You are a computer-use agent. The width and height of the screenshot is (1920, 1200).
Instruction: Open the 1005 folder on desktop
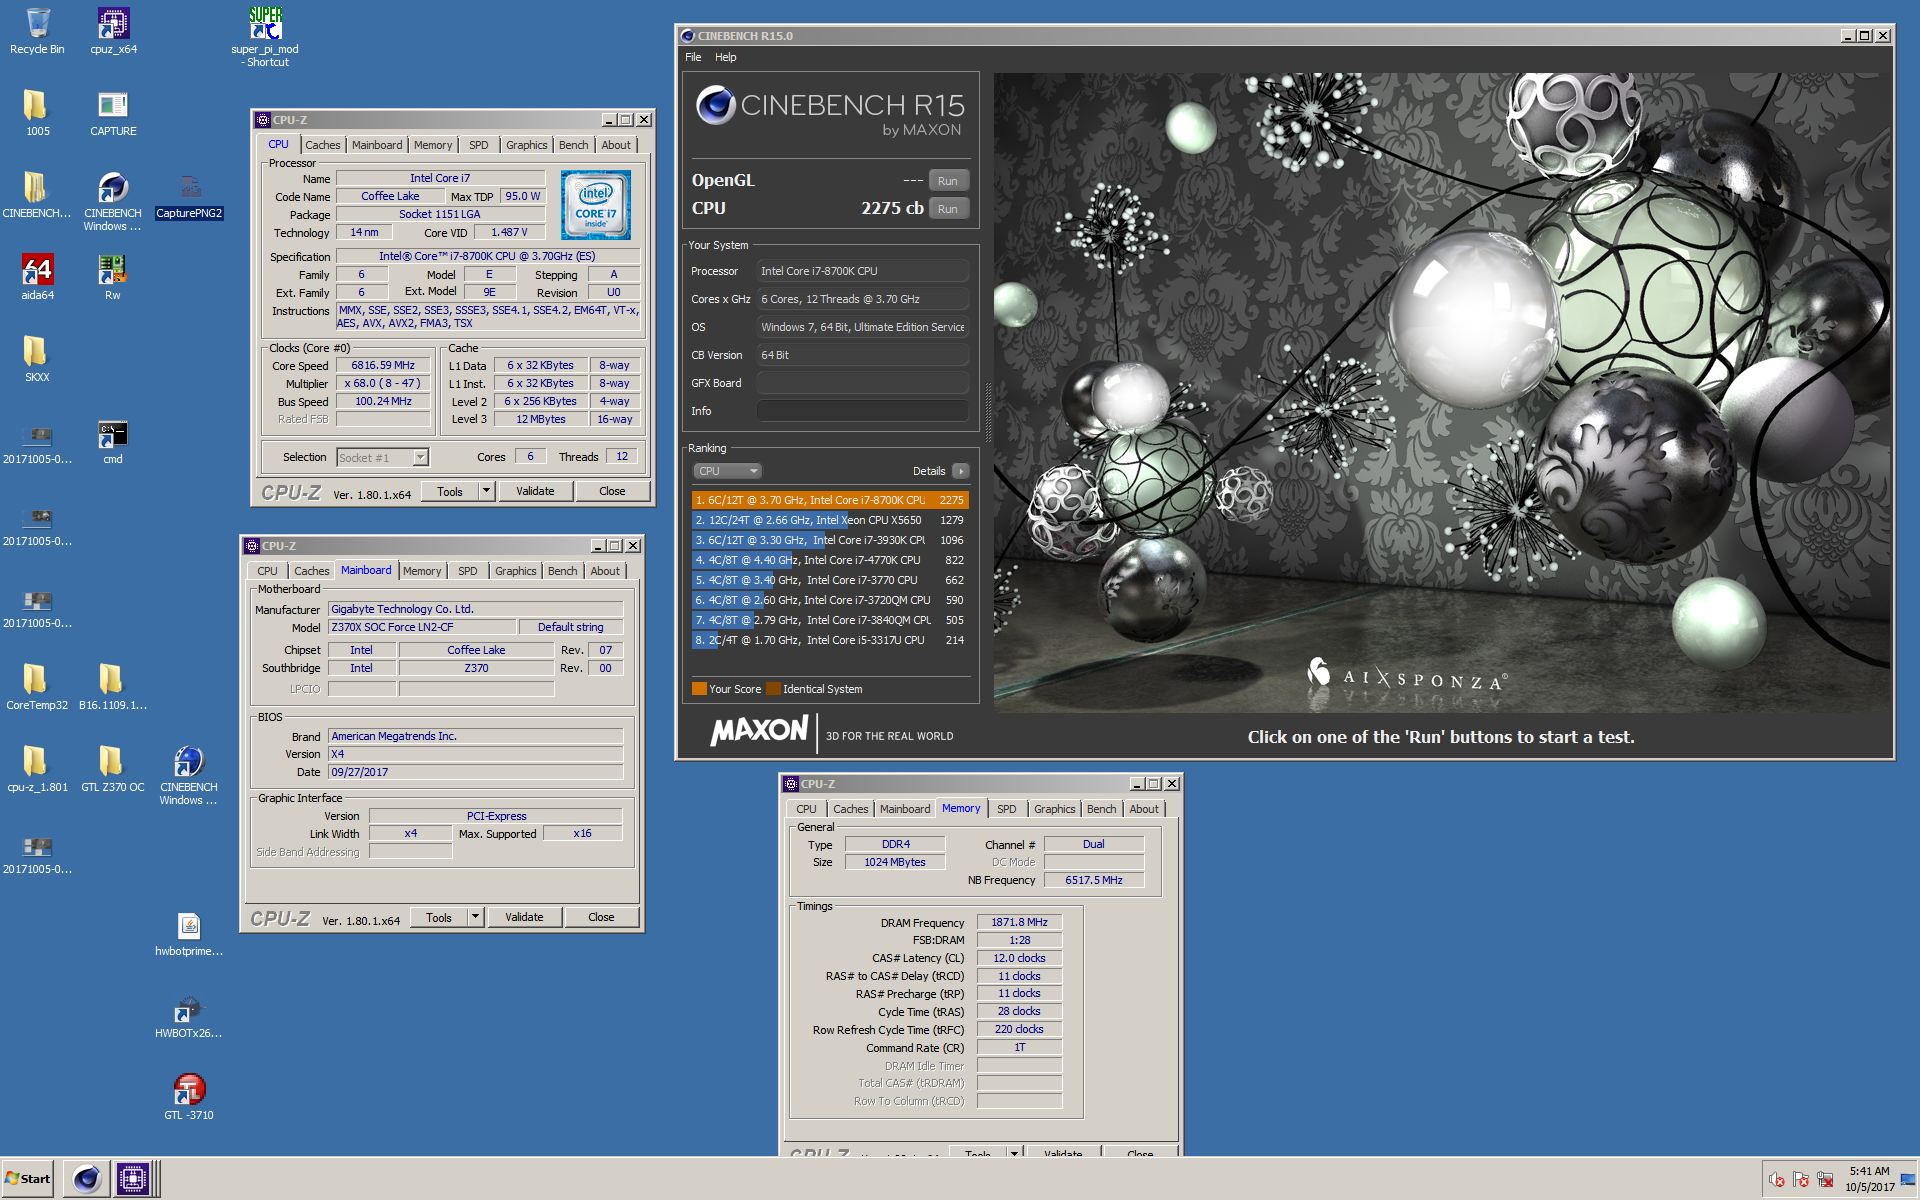click(x=37, y=112)
